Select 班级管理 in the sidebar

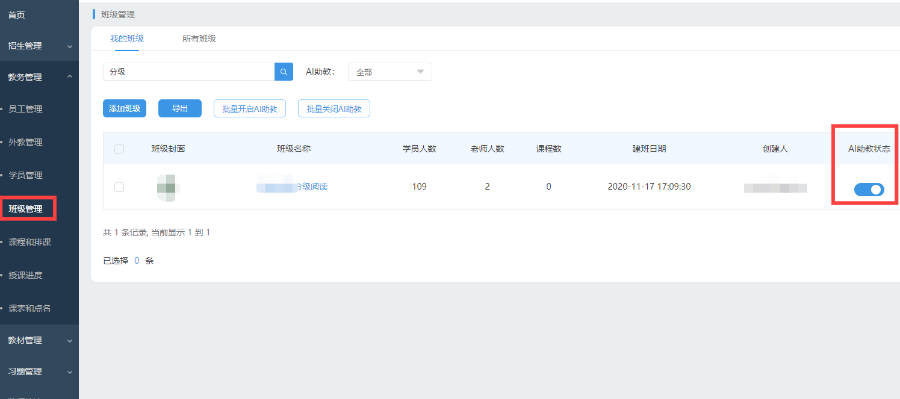25,209
